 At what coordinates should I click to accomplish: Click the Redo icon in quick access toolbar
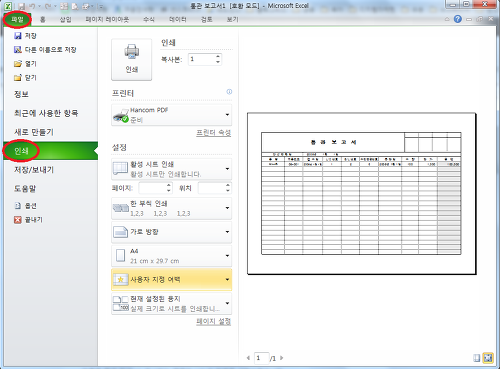(x=48, y=6)
